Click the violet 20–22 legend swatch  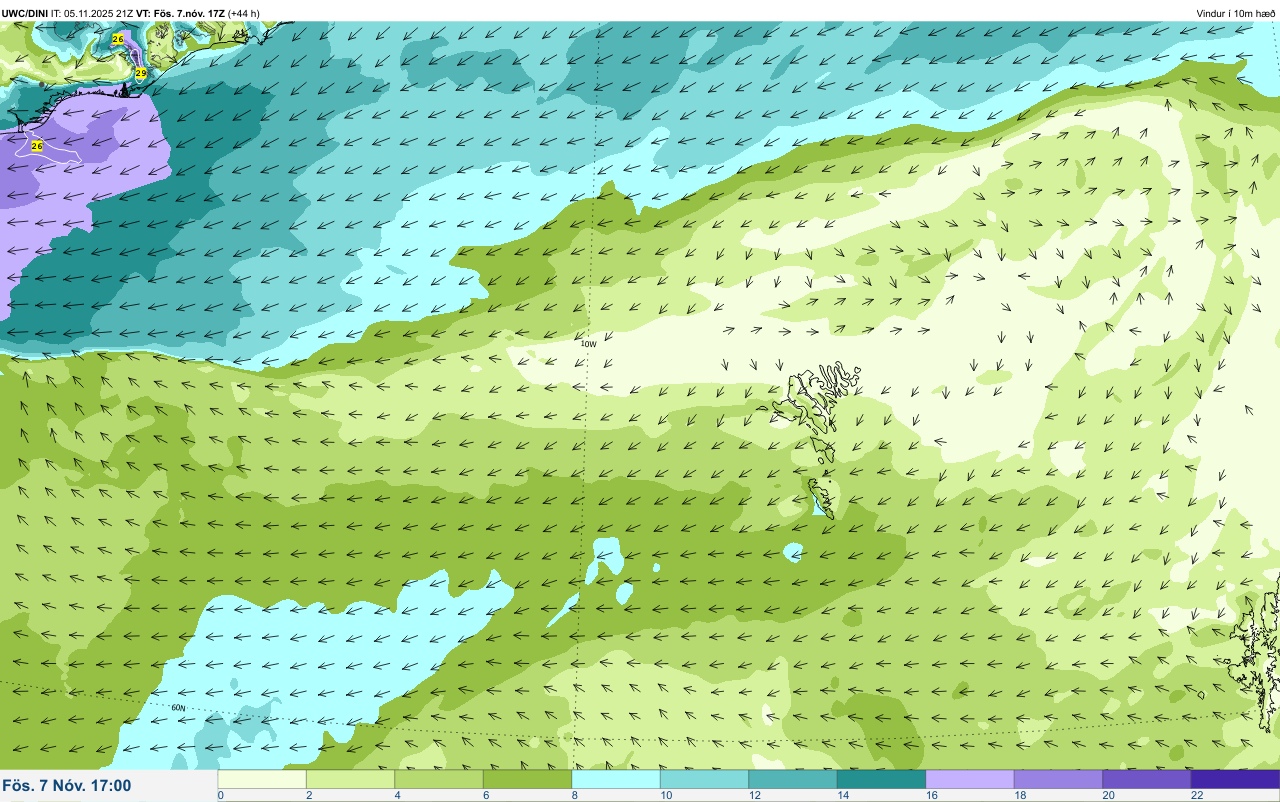[1147, 779]
